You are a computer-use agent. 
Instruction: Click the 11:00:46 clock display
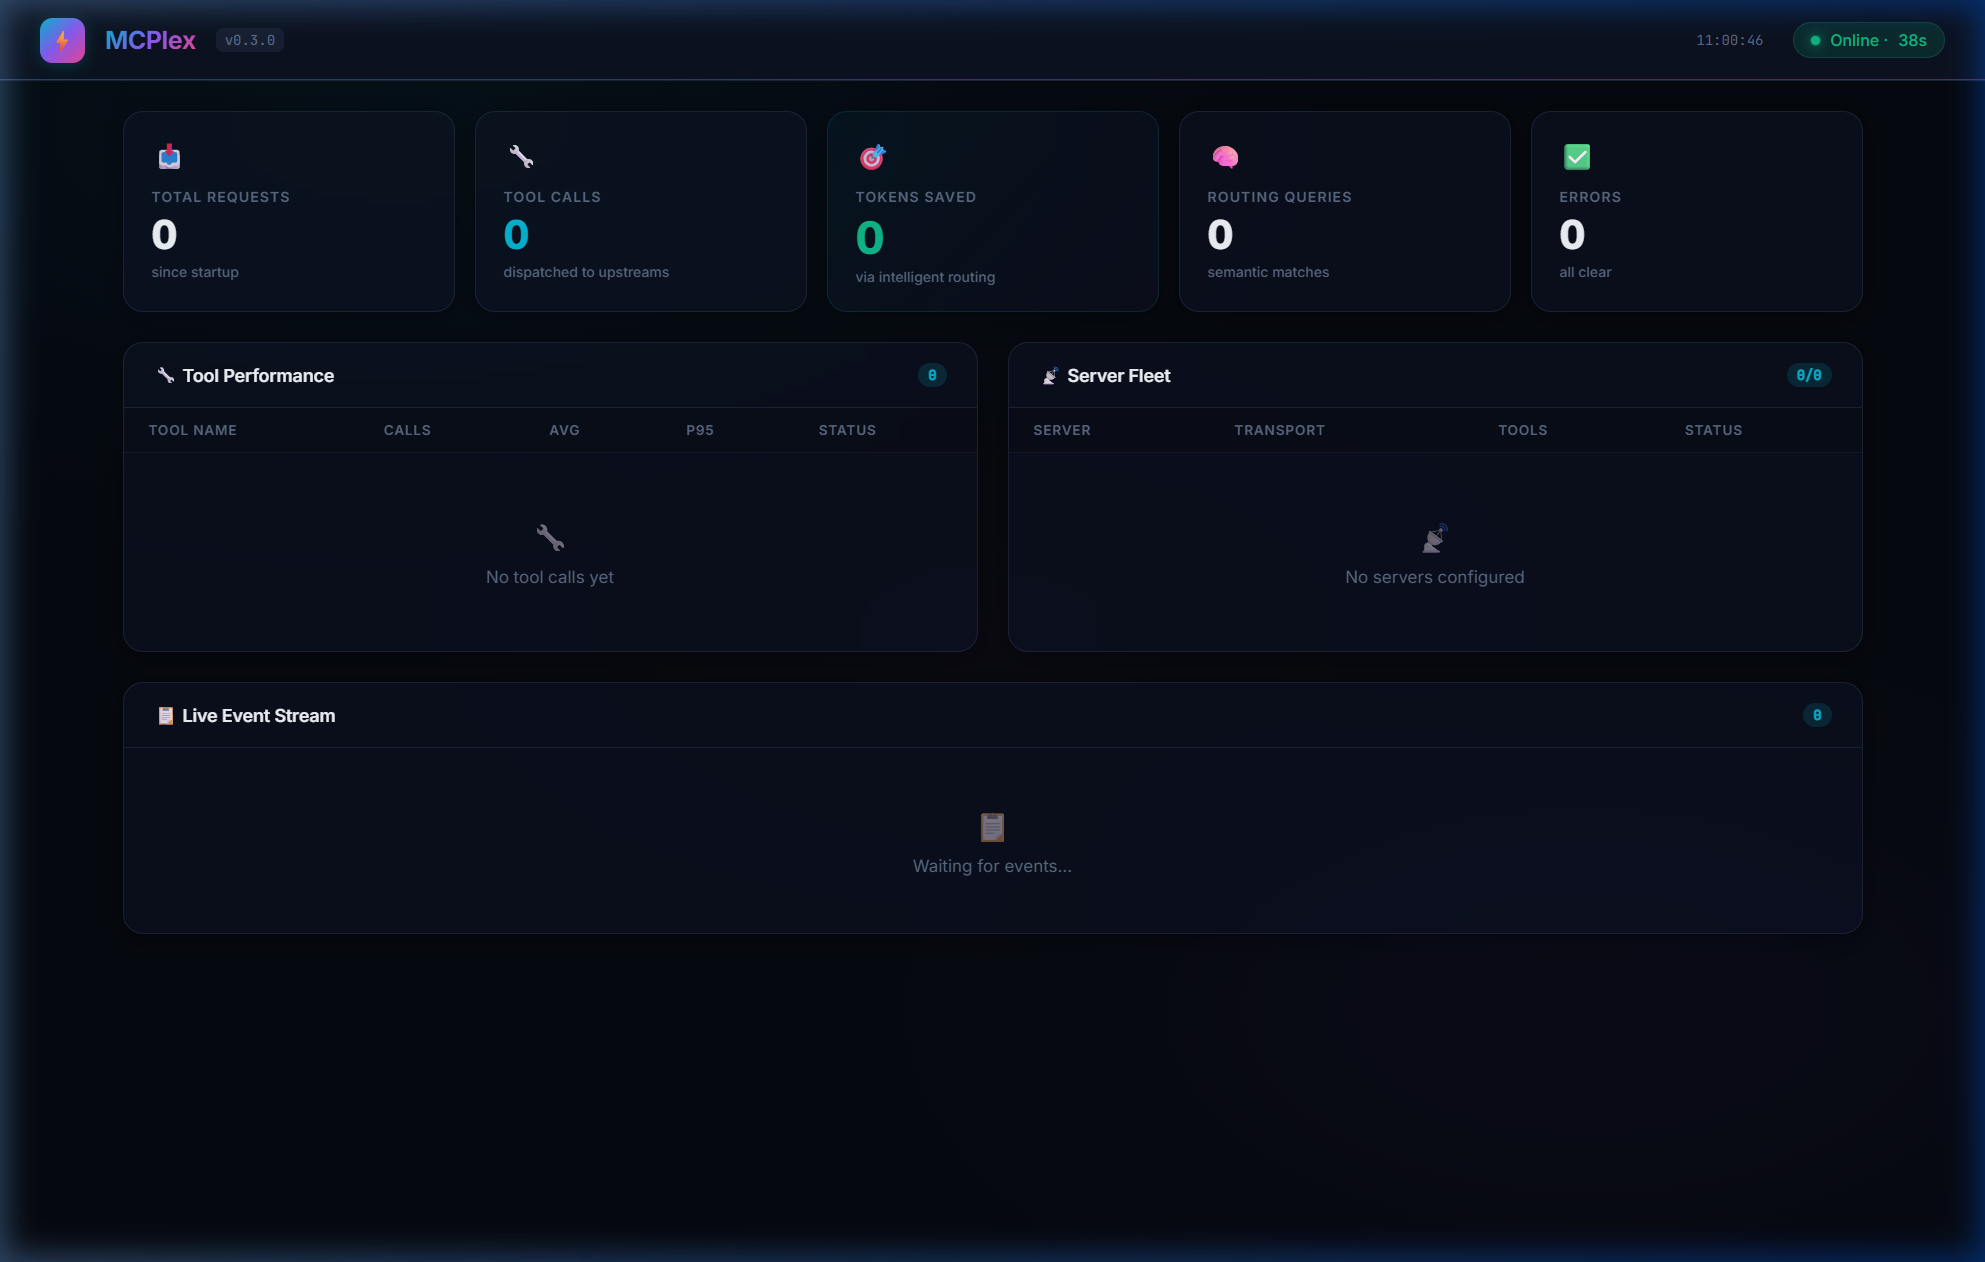point(1729,41)
